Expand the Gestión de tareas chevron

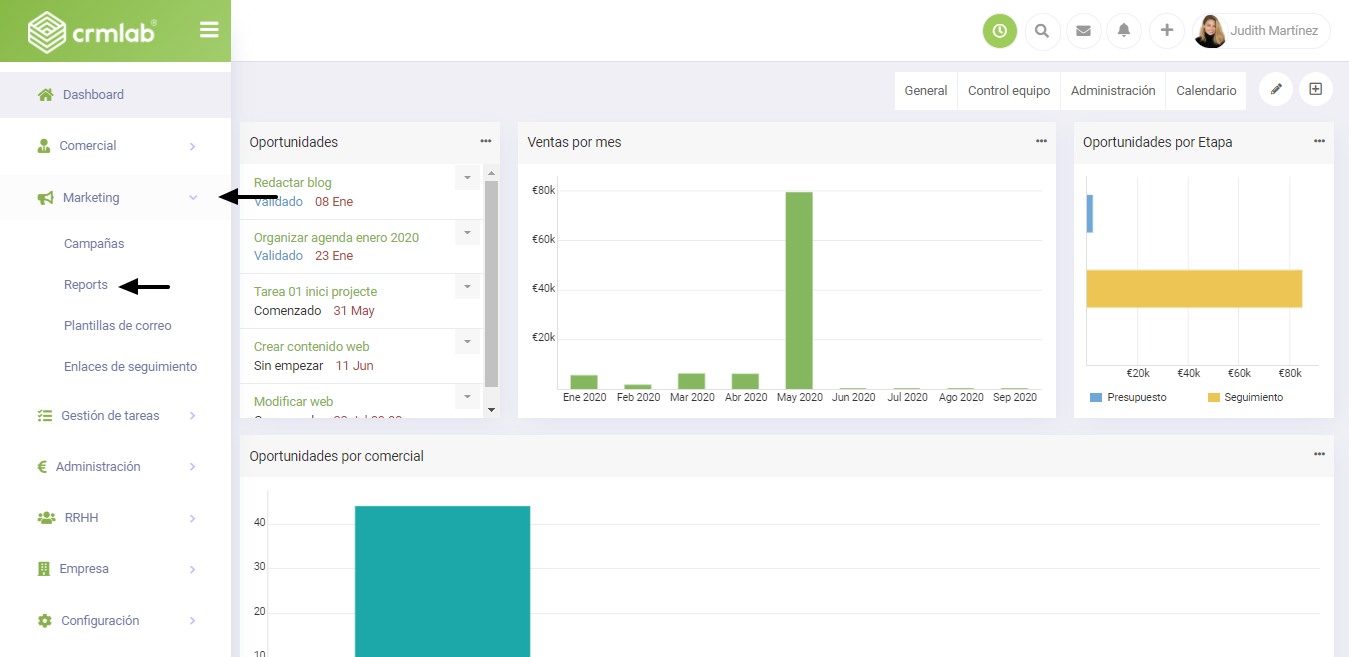[x=192, y=416]
